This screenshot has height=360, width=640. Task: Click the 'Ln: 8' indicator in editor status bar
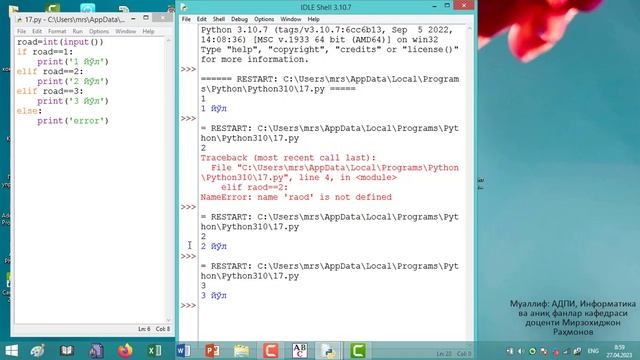[144, 329]
